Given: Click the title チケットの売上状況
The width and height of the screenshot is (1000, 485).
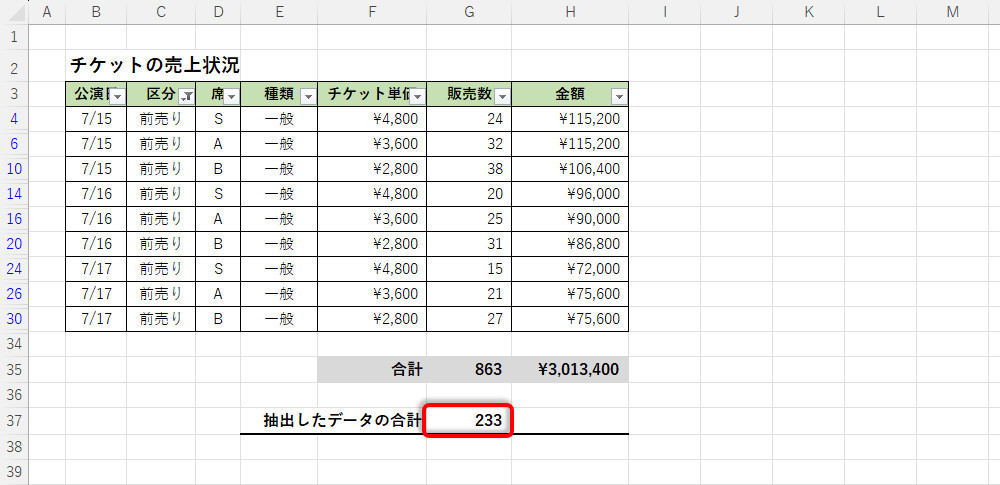Looking at the screenshot, I should click(154, 65).
